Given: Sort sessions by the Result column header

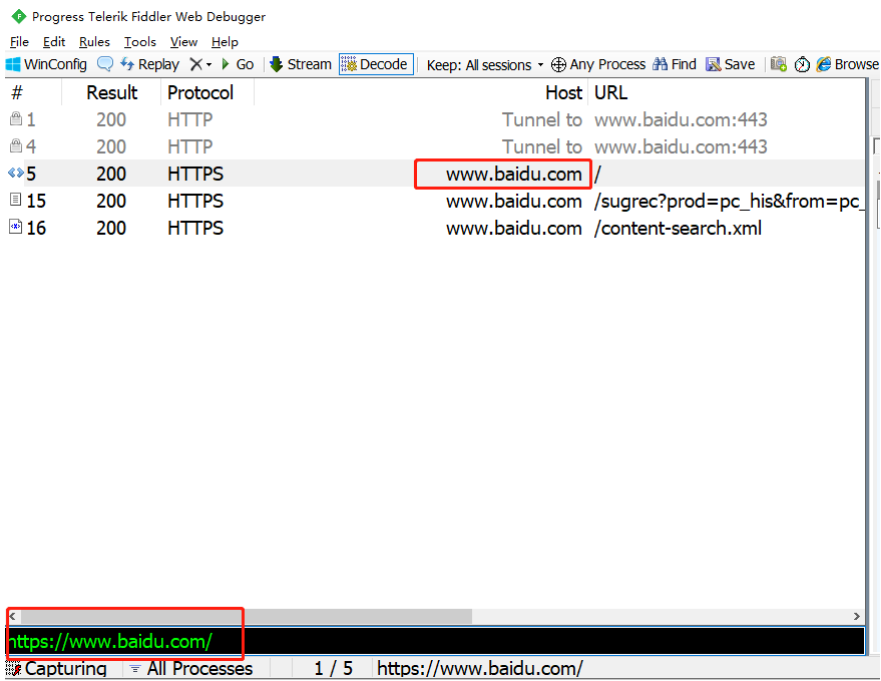Looking at the screenshot, I should (x=112, y=93).
